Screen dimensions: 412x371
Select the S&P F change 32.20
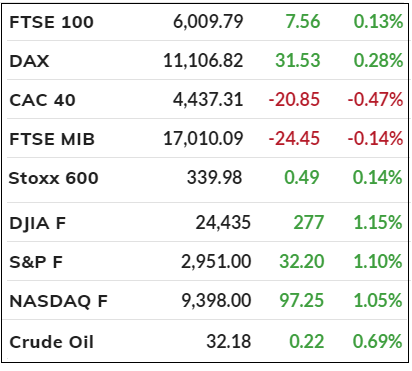click(x=302, y=261)
